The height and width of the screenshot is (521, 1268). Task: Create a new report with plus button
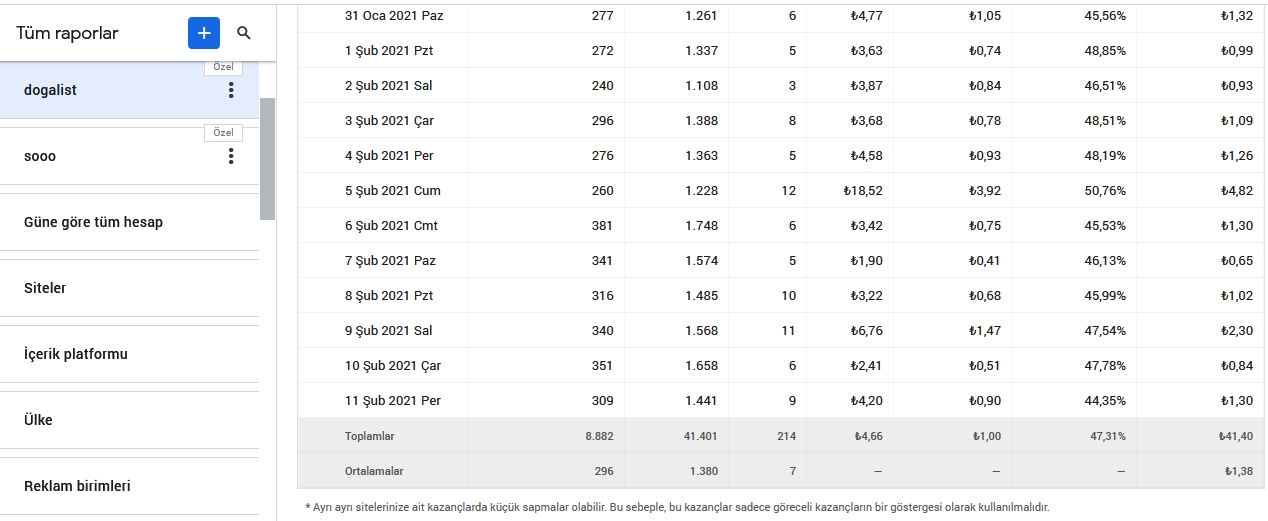point(204,33)
